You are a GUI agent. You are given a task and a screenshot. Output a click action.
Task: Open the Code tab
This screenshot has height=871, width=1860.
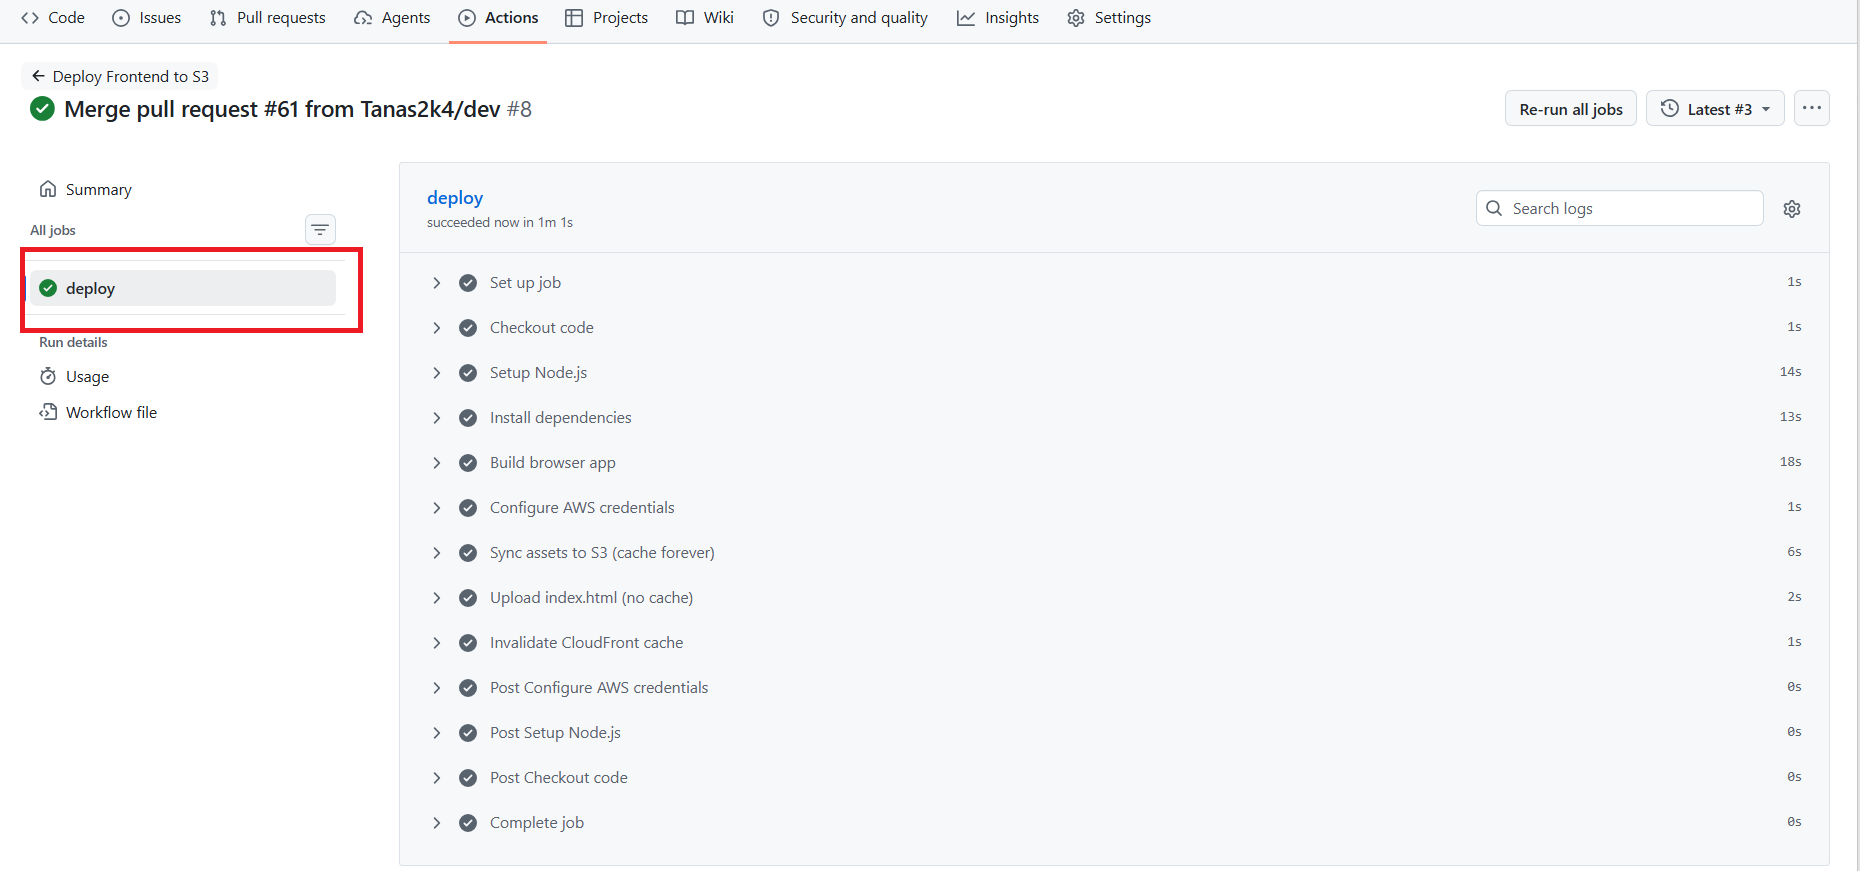[x=53, y=18]
